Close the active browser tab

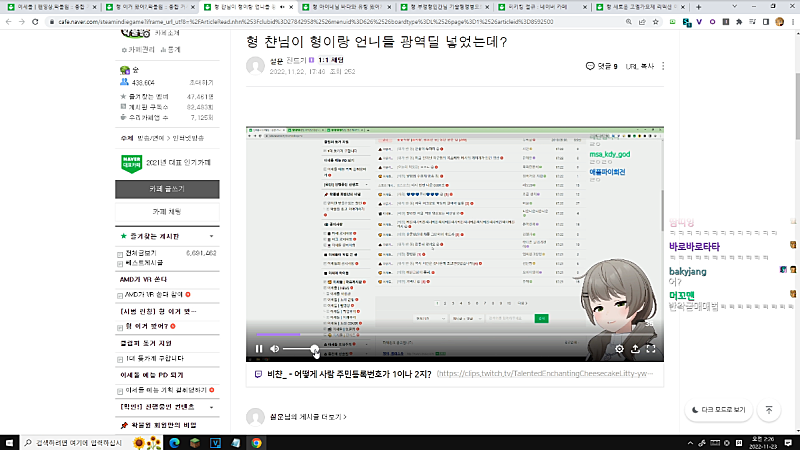(291, 7)
